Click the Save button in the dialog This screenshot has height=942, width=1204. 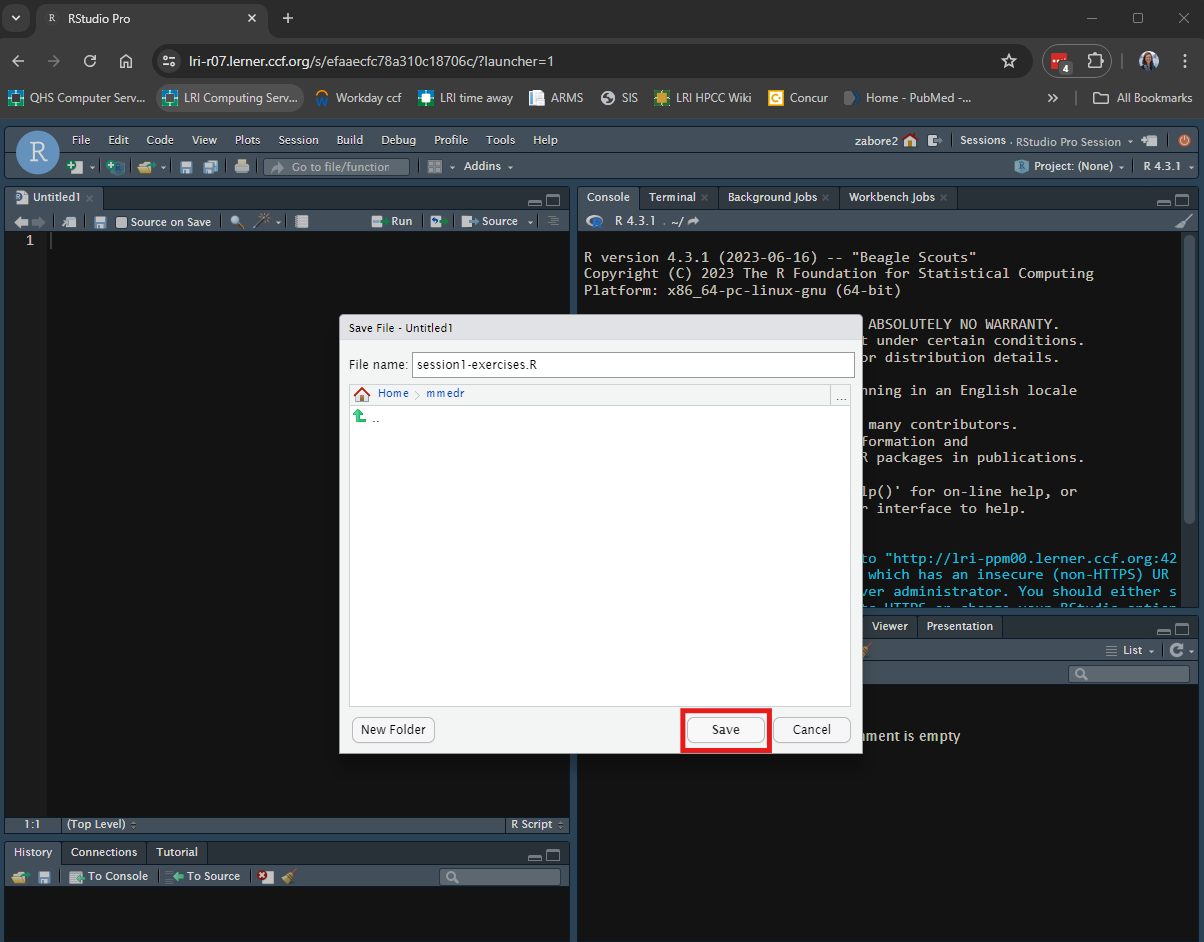click(x=726, y=730)
